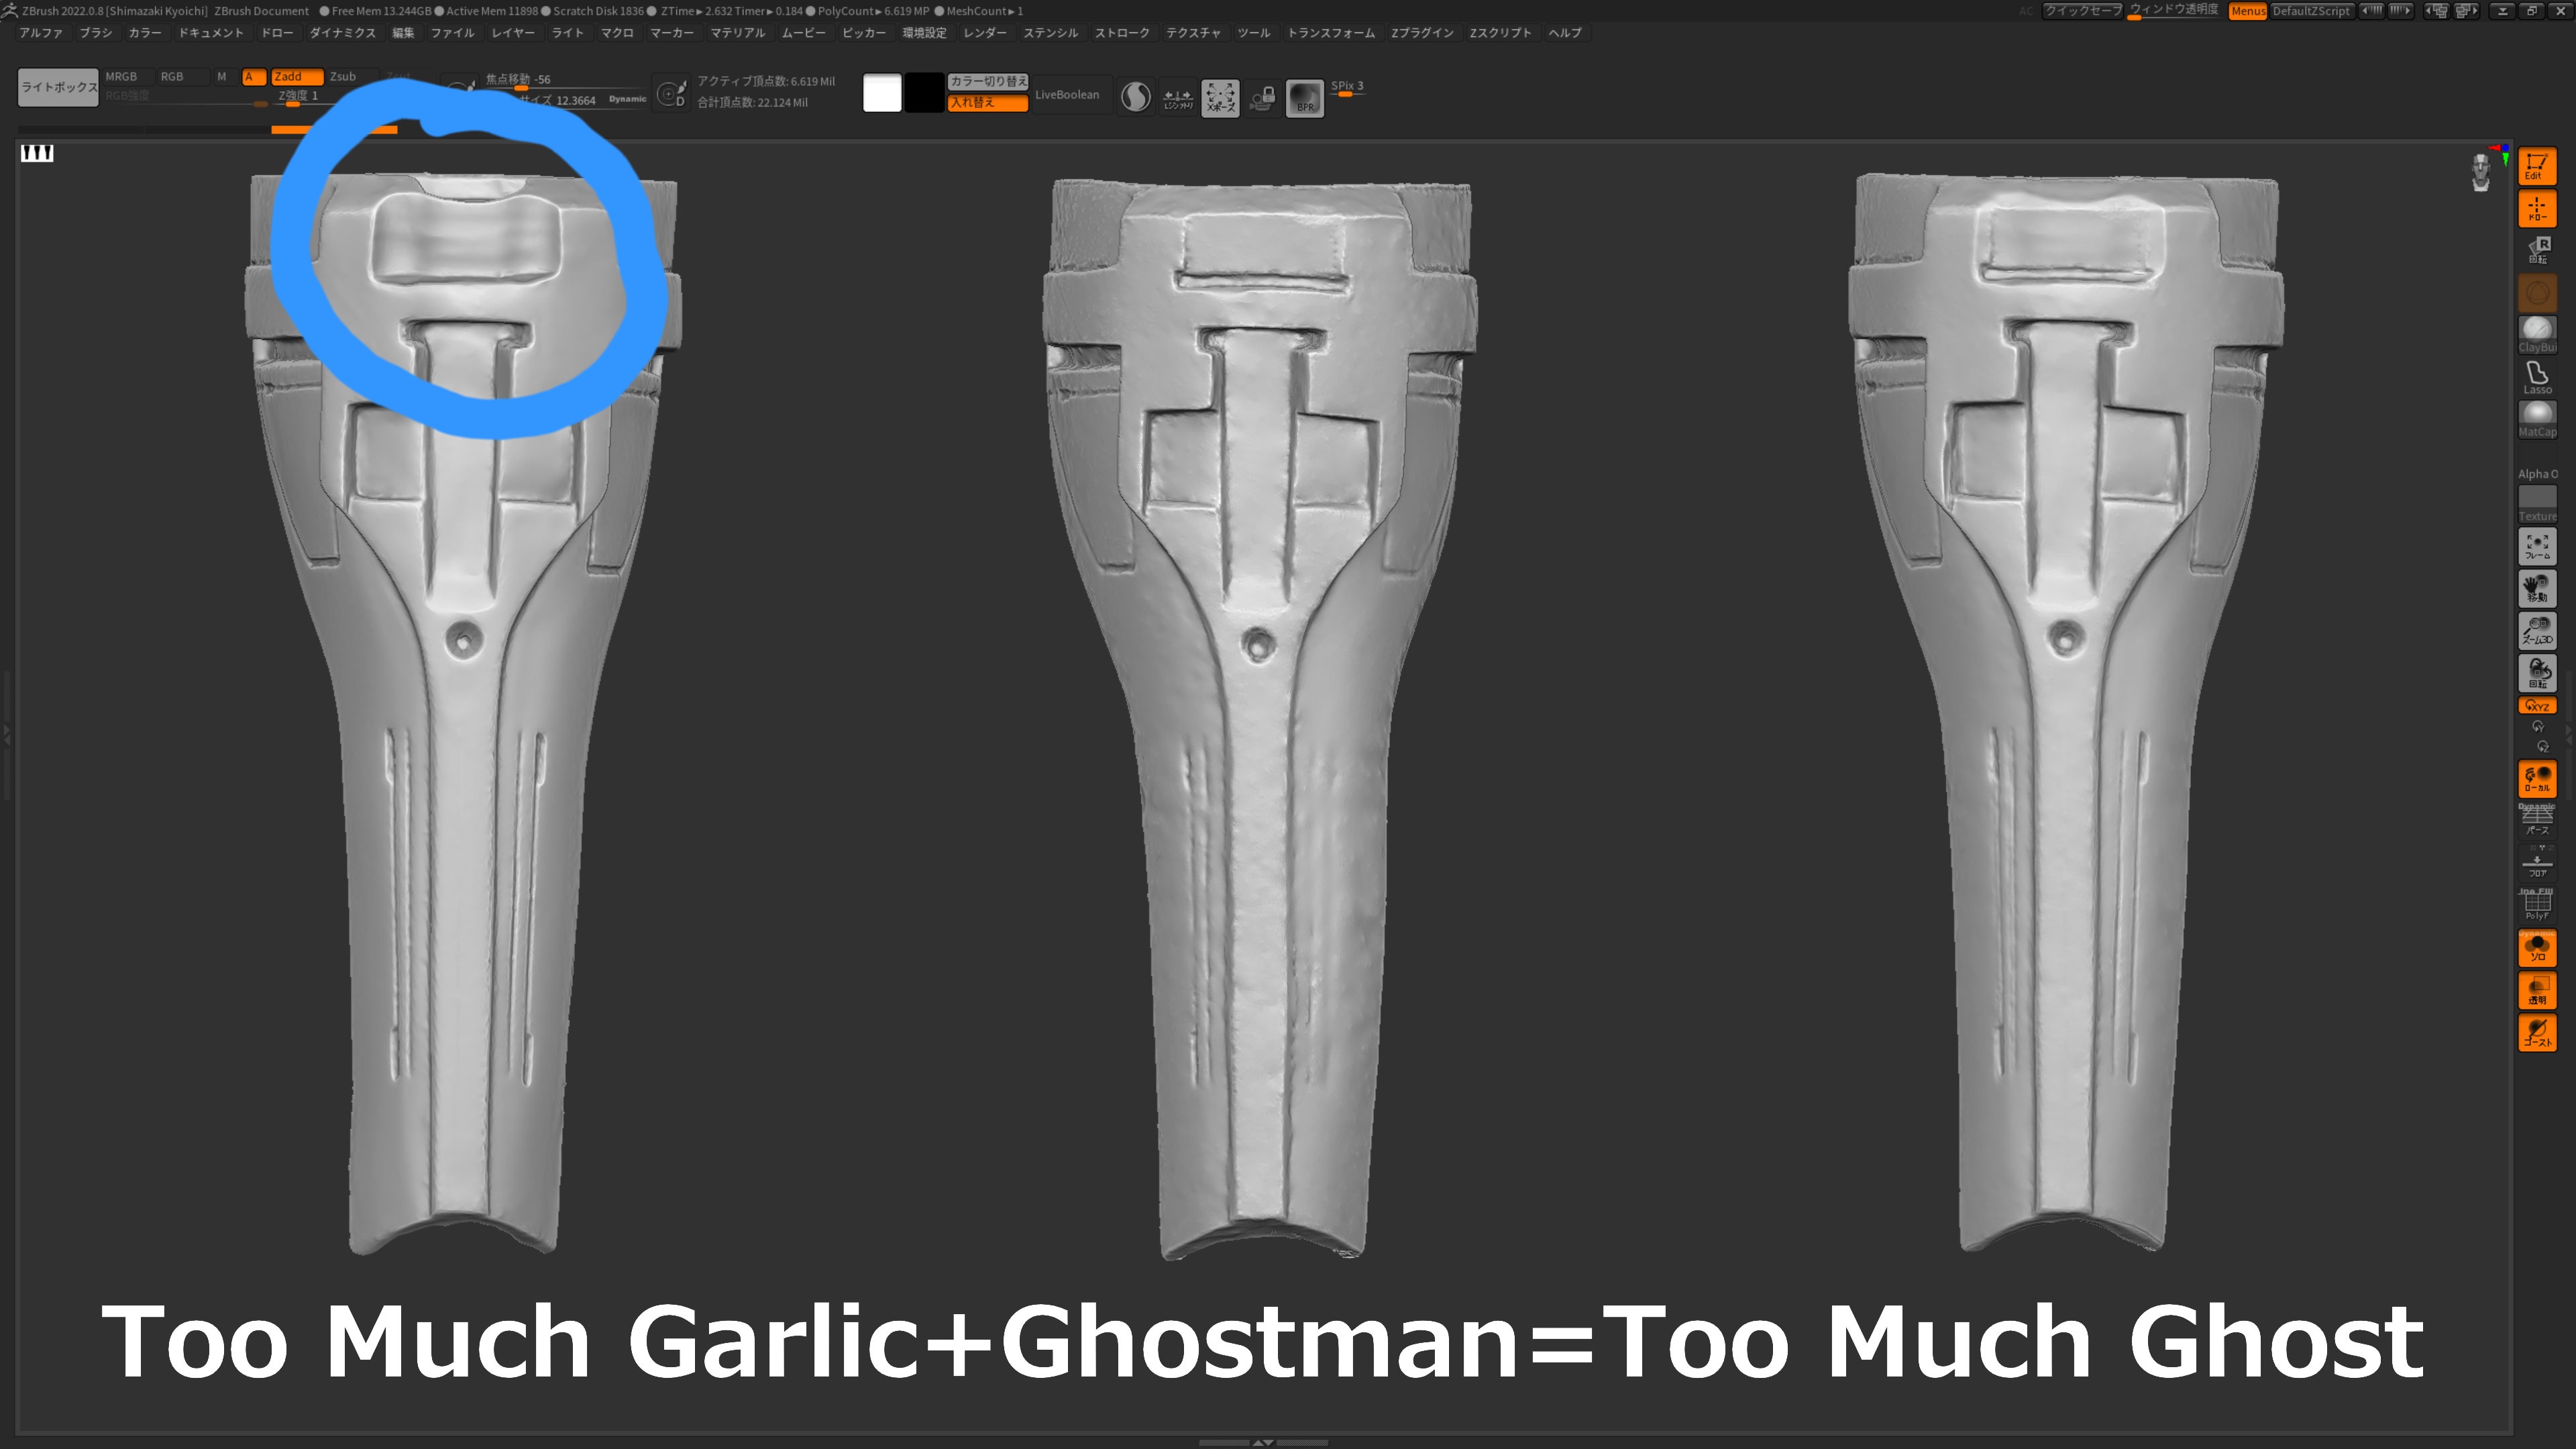Open the Help (ヘルプ) menu
Image resolution: width=2576 pixels, height=1449 pixels.
pyautogui.click(x=1565, y=33)
